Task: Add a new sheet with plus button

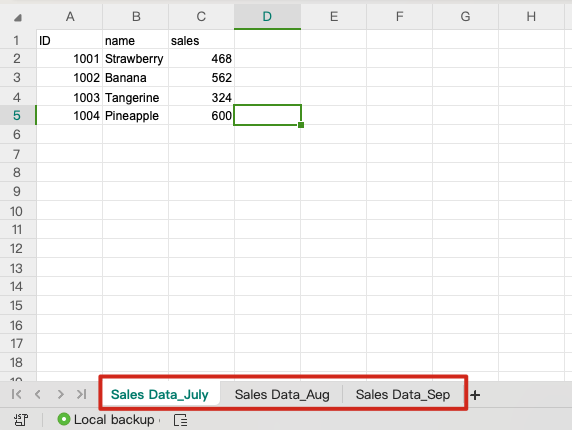Action: click(475, 395)
